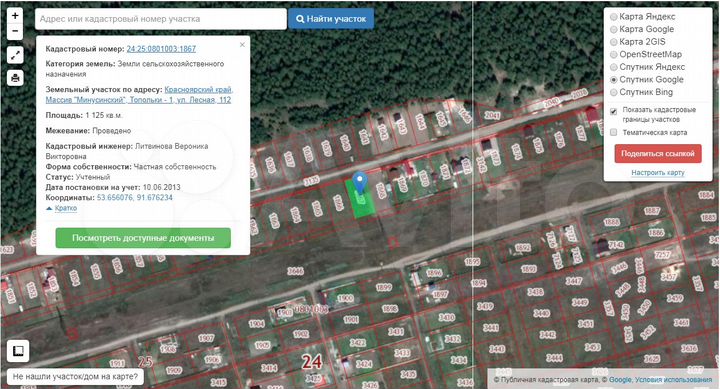720x389 pixels.
Task: Click parcel labeled 3457 on map
Action: pos(668,276)
